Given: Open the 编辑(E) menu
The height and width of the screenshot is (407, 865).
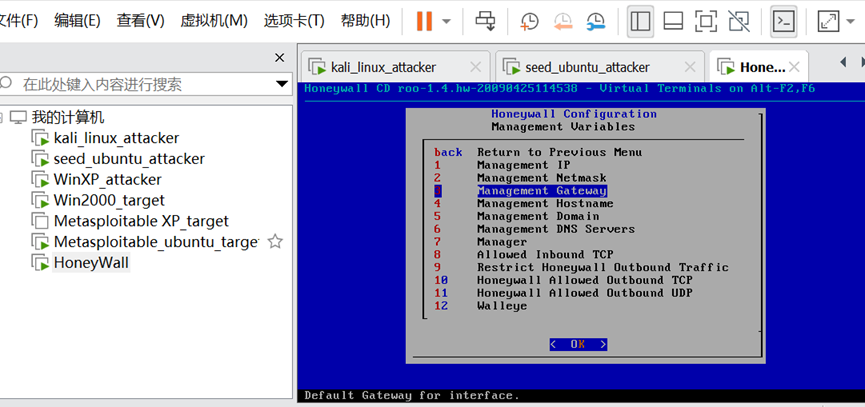Looking at the screenshot, I should [77, 21].
